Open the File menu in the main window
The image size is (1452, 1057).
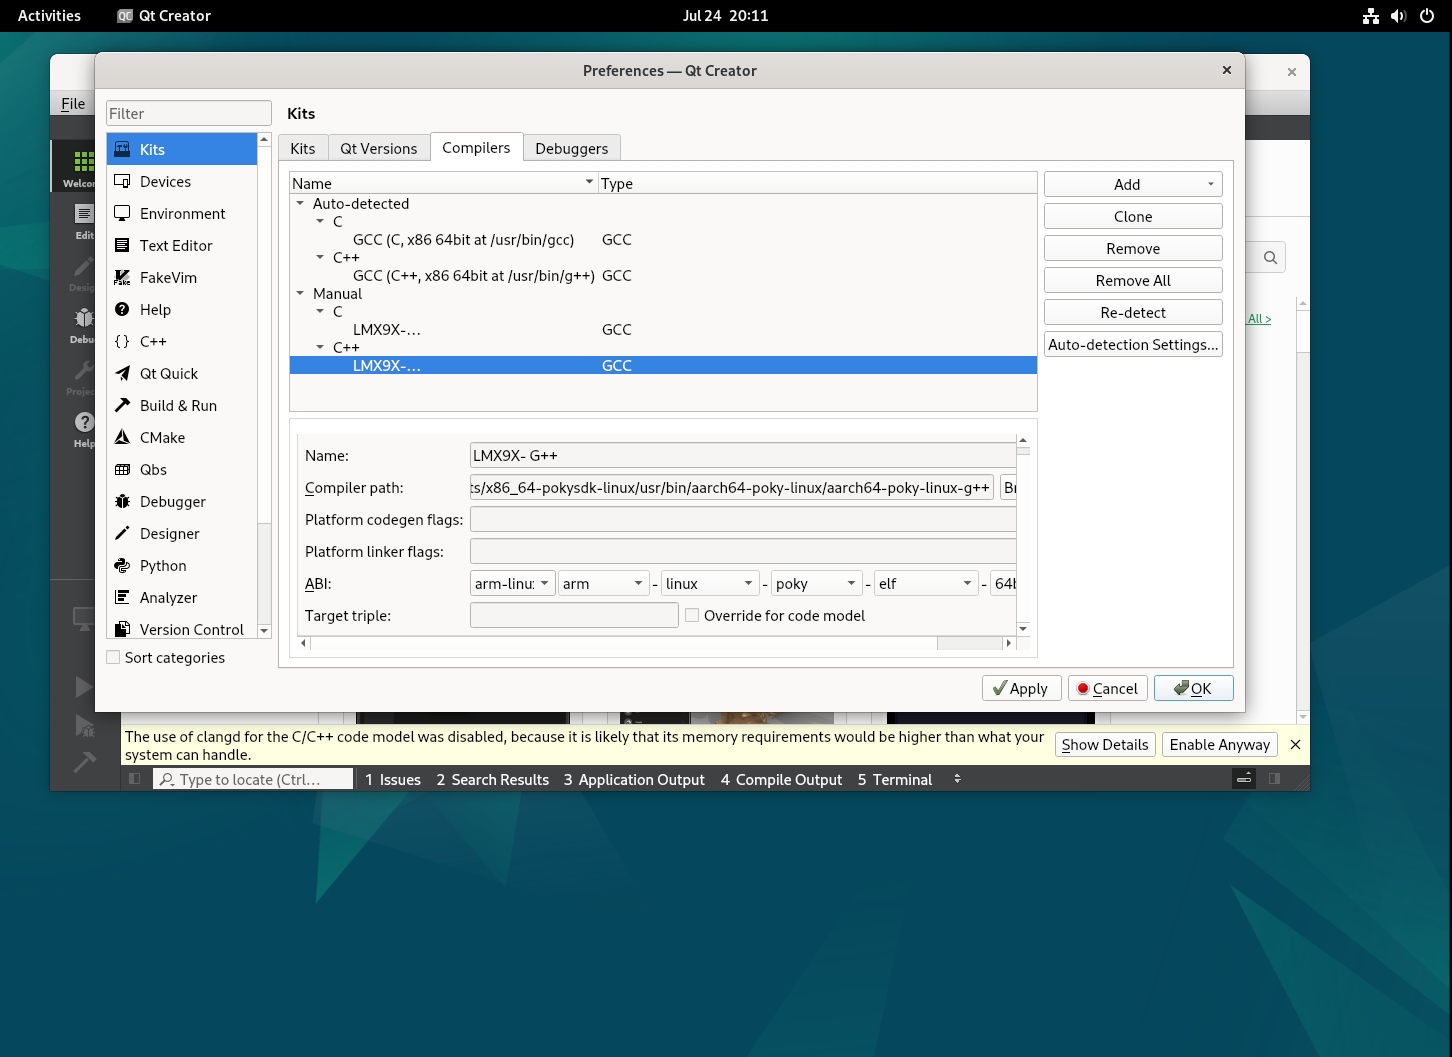[x=73, y=103]
